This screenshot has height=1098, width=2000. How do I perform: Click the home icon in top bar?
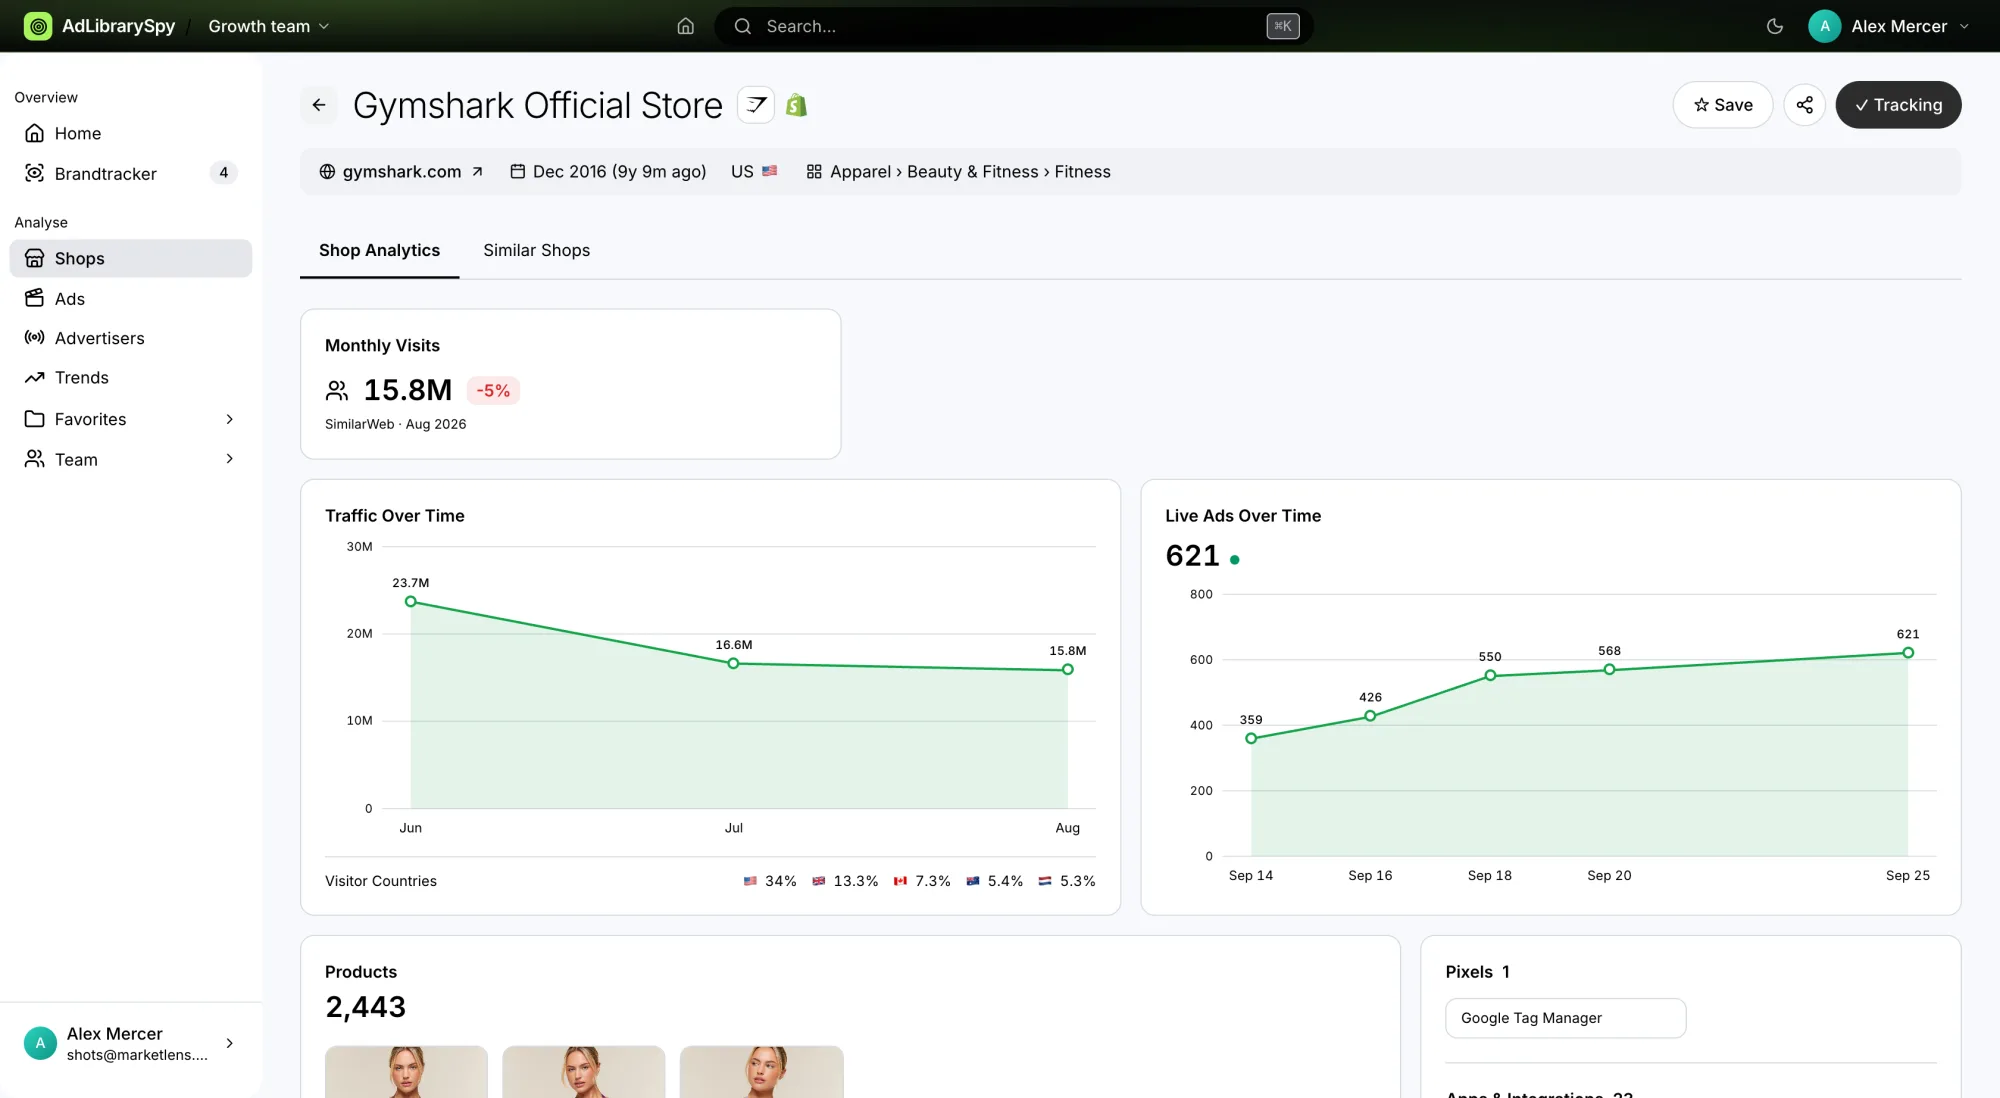click(x=685, y=26)
